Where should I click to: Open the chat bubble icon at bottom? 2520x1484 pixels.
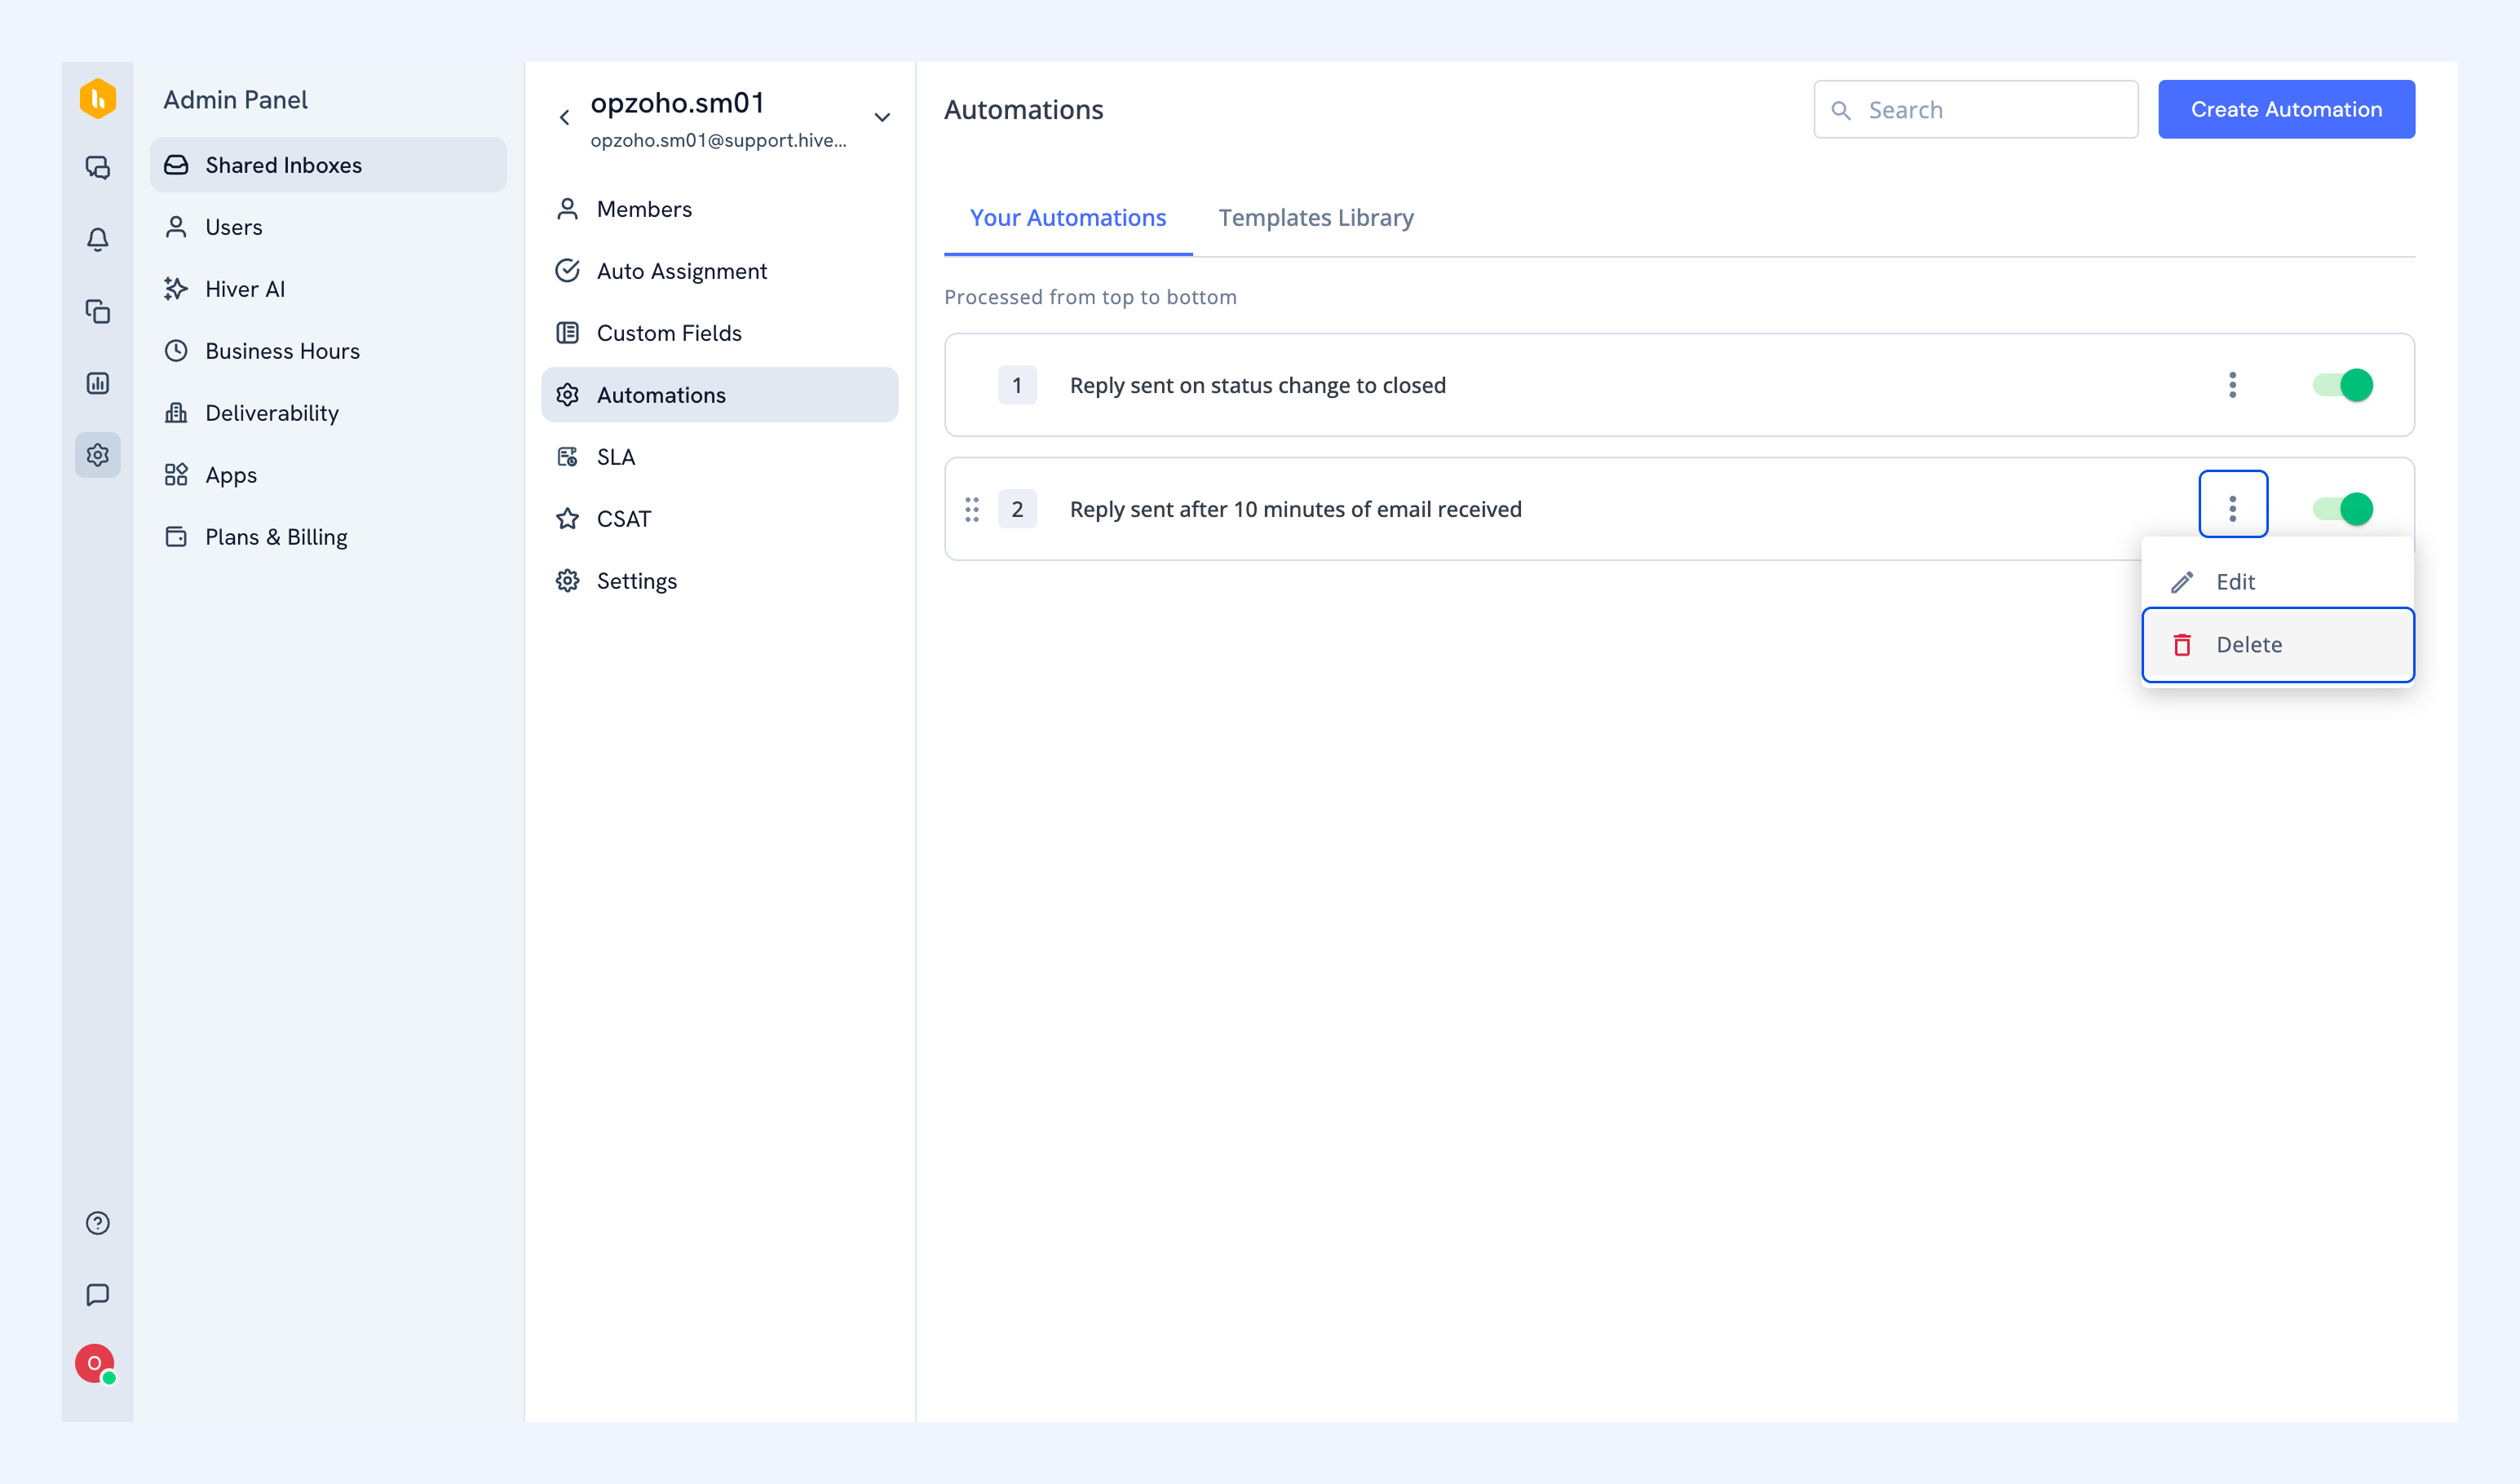pos(97,1295)
